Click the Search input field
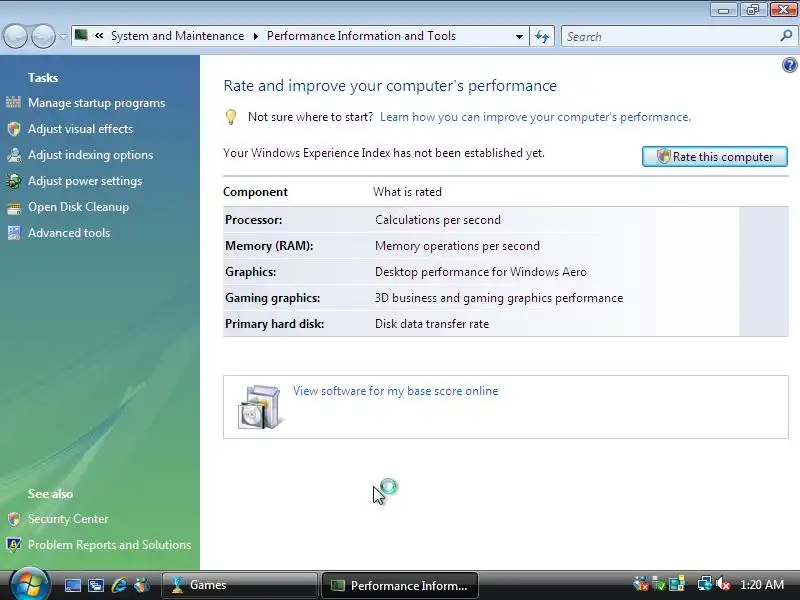Screen dimensions: 800x600 tap(670, 37)
